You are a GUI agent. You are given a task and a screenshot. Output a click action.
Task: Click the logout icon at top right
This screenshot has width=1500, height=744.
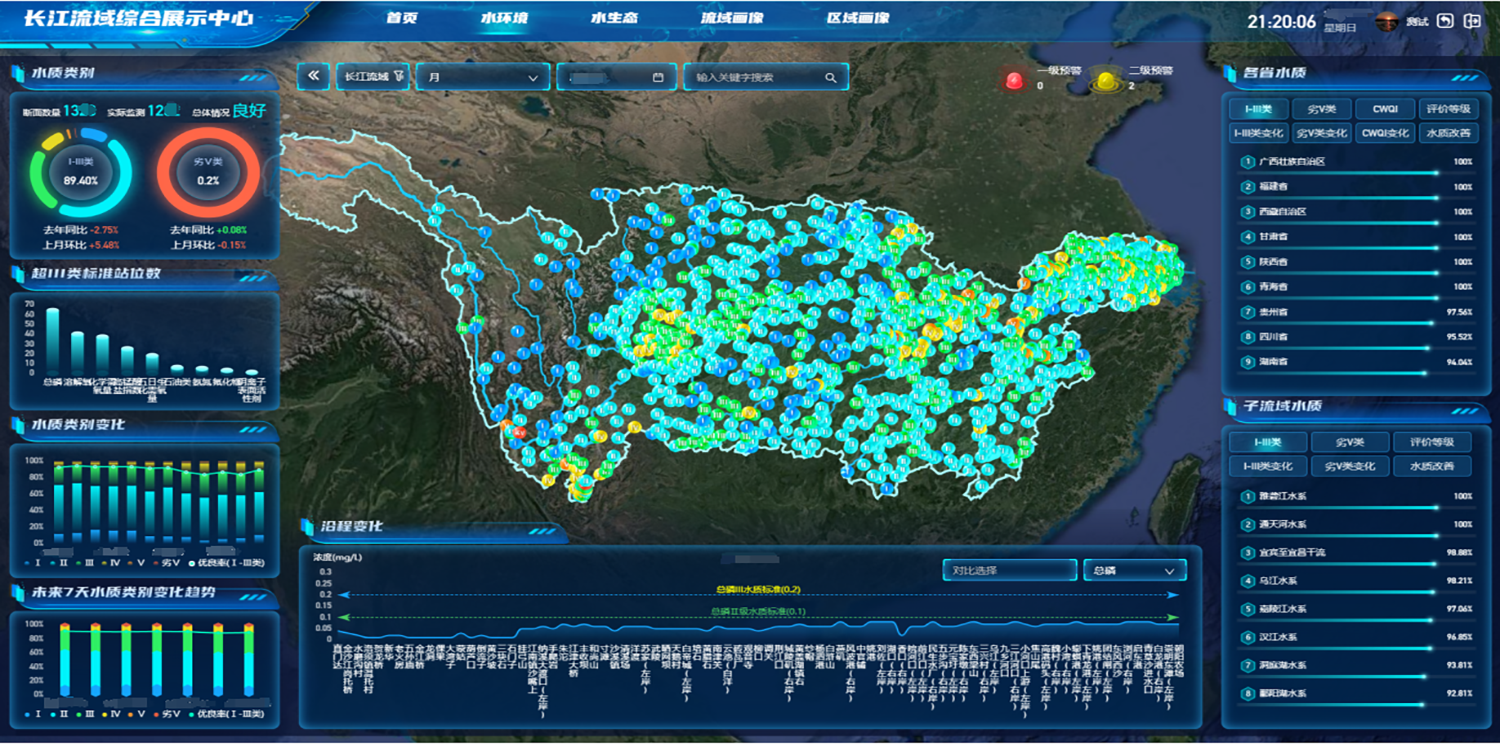(x=1472, y=21)
